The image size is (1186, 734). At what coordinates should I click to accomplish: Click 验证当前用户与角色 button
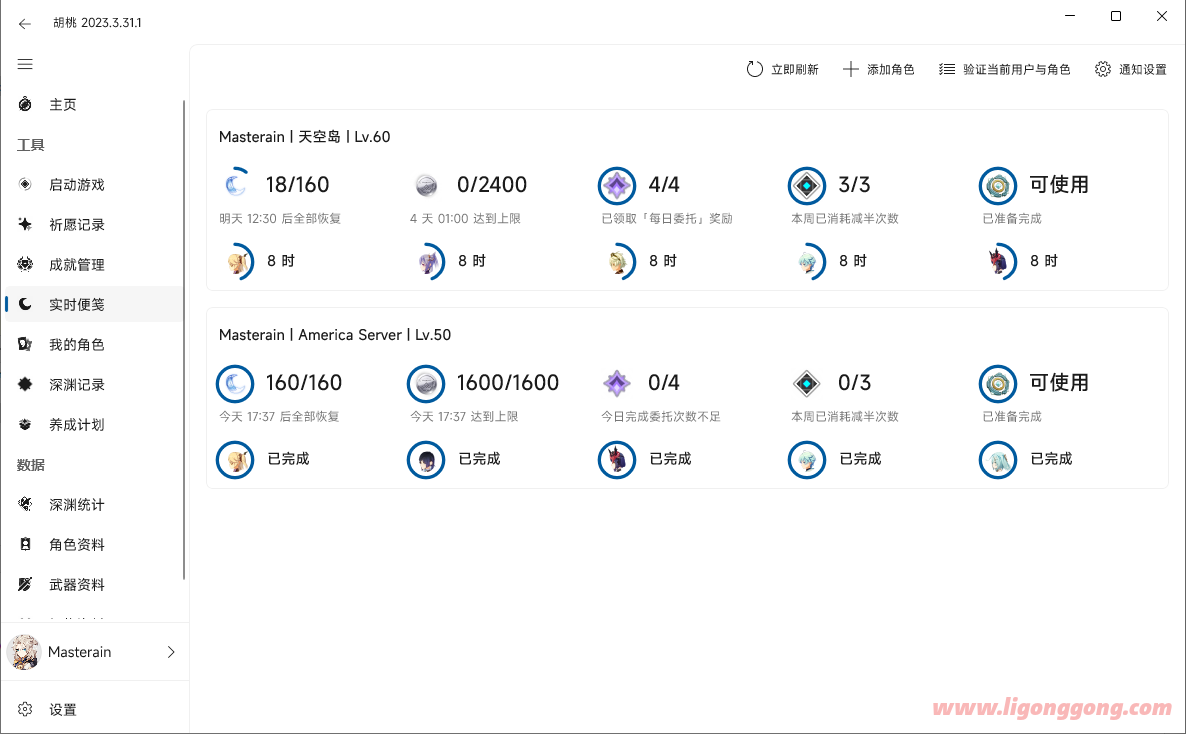pyautogui.click(x=1005, y=69)
